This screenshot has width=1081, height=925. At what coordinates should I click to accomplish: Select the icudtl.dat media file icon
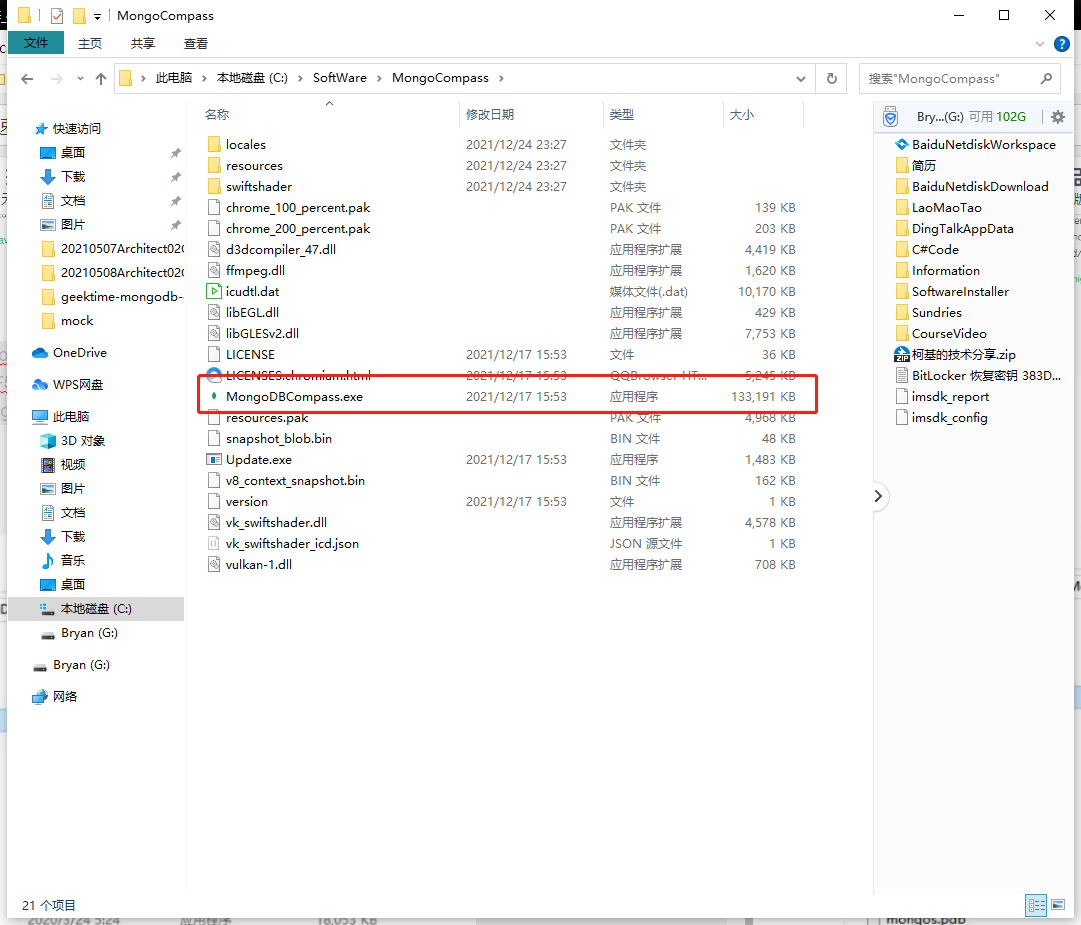214,292
